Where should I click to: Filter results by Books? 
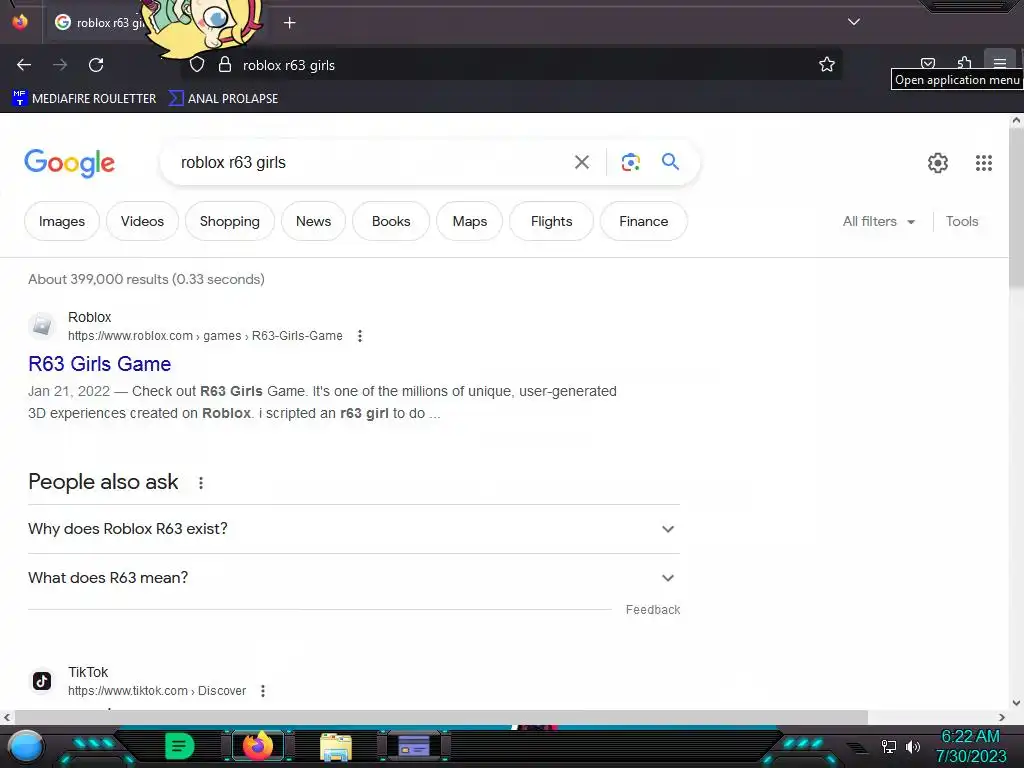point(391,221)
